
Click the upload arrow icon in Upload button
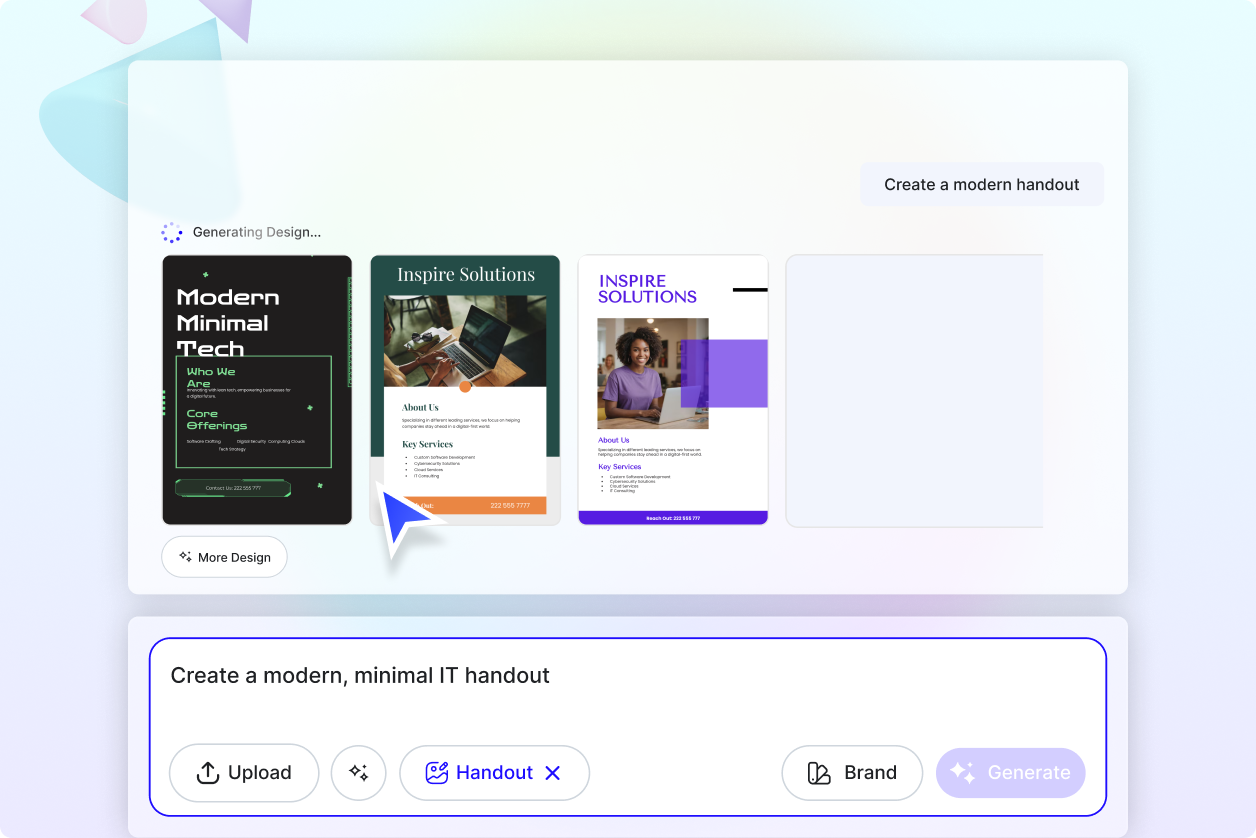[208, 773]
